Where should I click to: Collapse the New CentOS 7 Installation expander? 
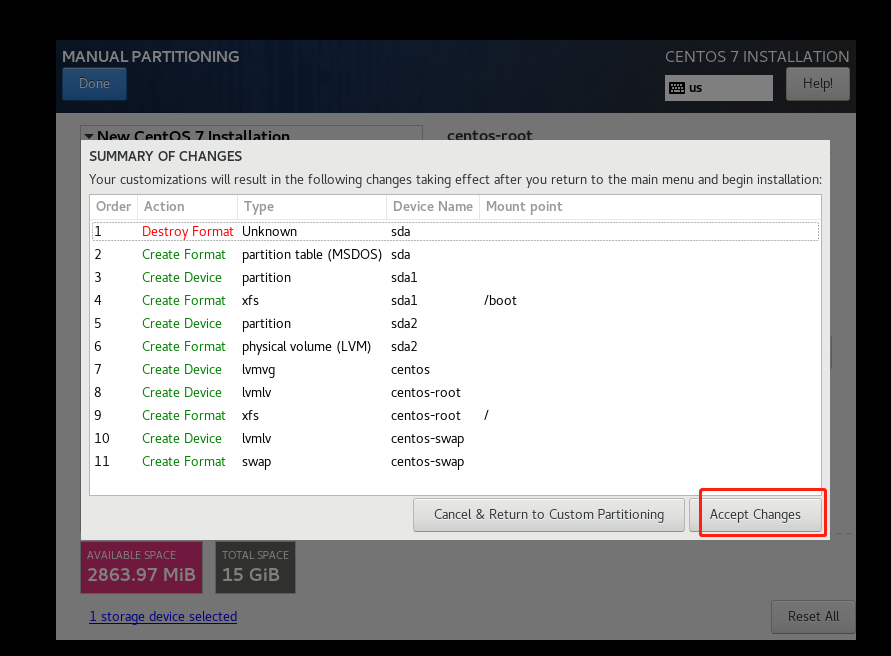tap(89, 136)
